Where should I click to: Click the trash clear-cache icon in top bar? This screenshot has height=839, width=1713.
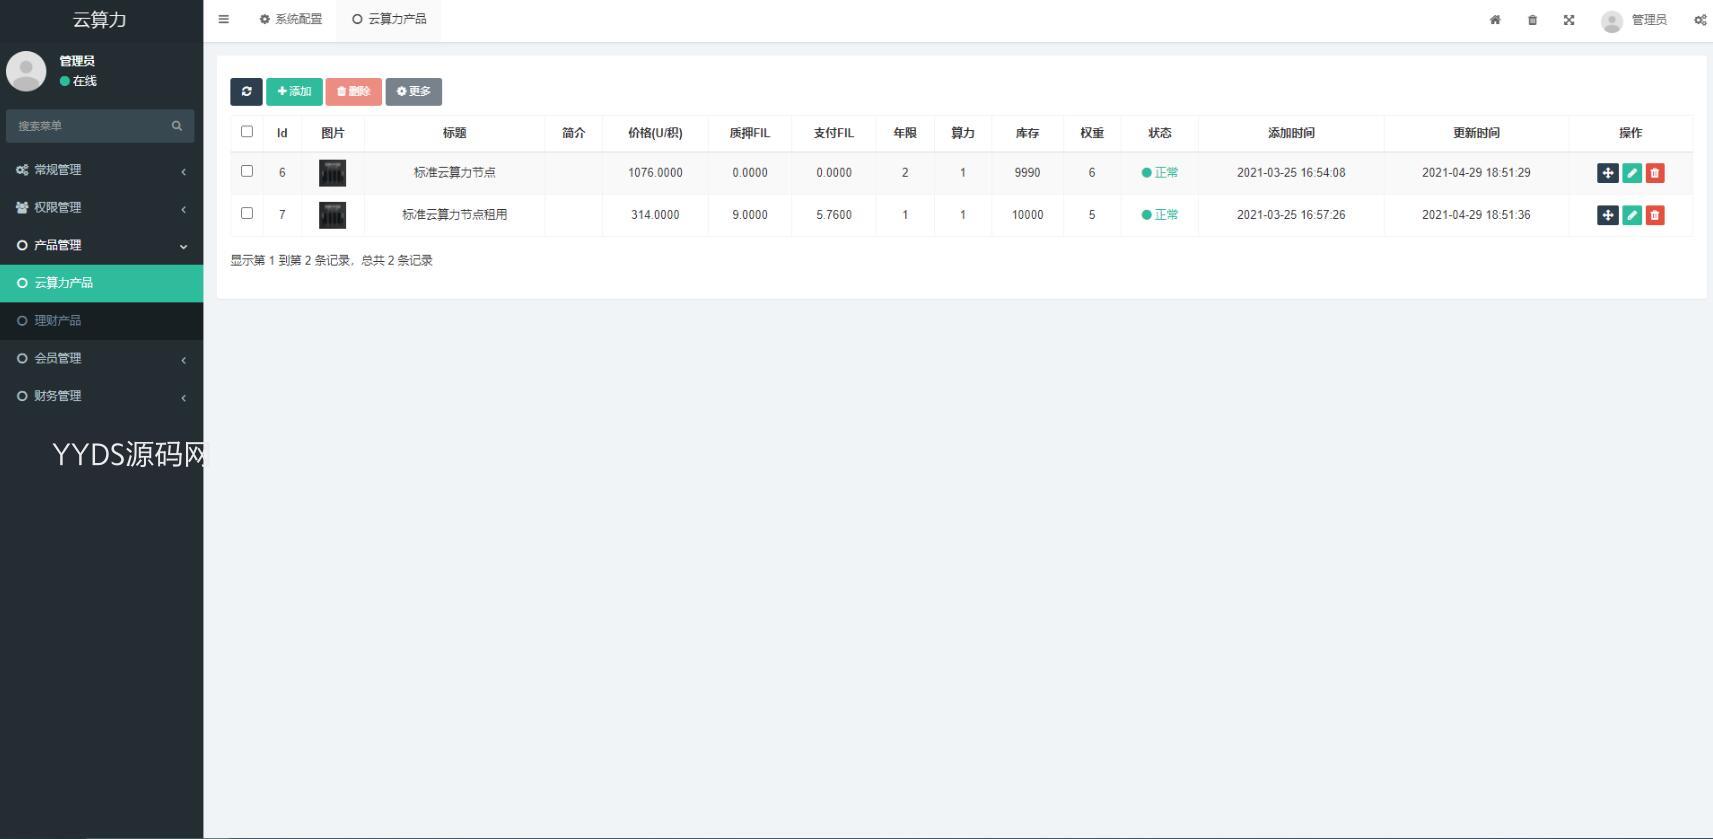(1532, 20)
